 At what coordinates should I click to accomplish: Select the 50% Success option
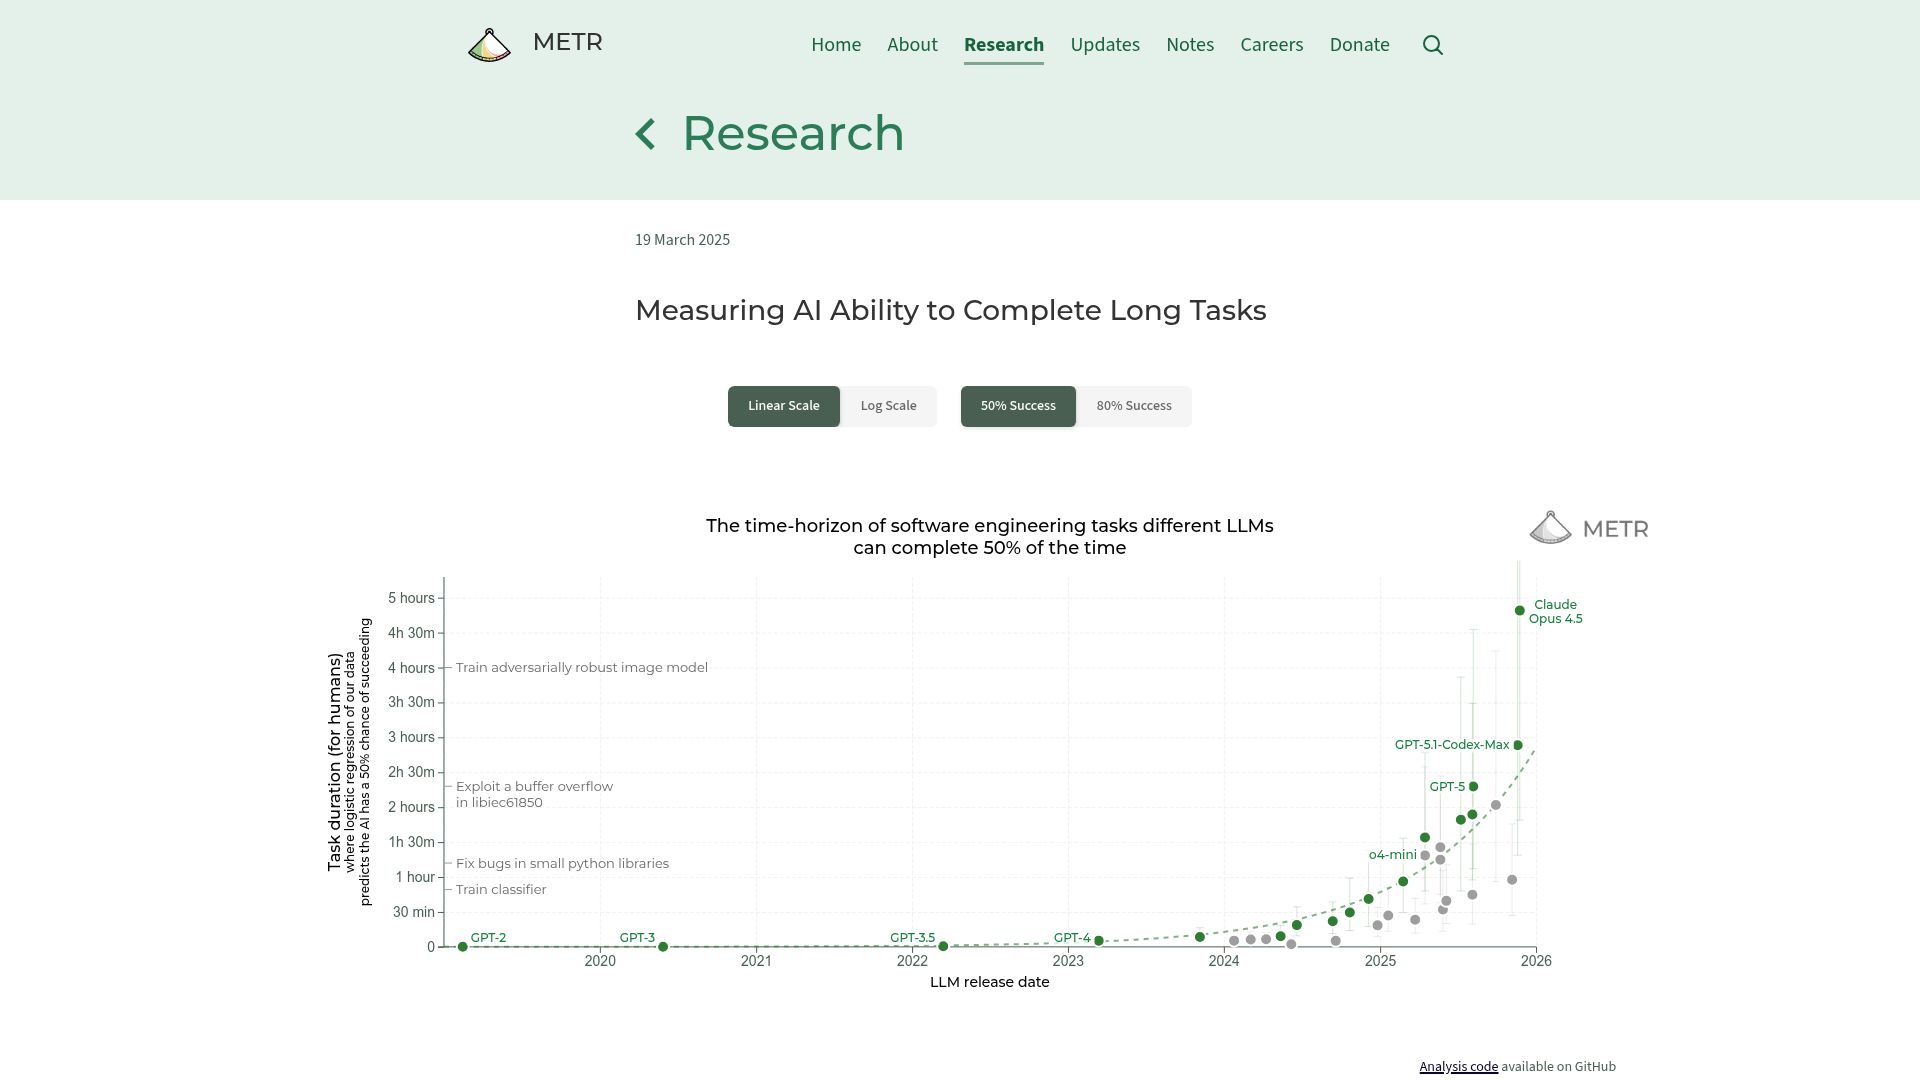[1018, 406]
